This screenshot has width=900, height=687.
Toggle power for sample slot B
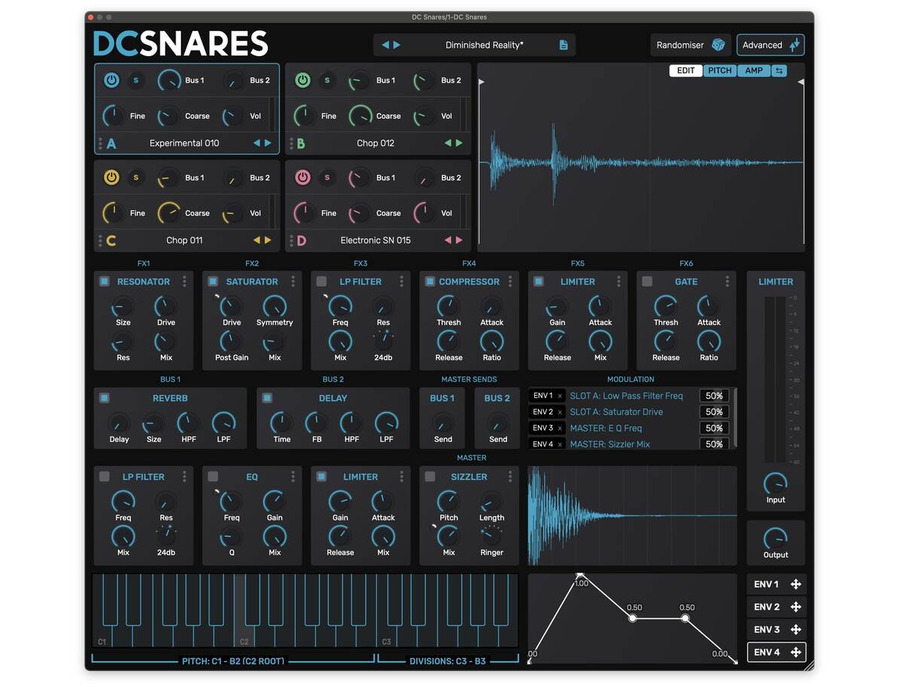pos(302,80)
